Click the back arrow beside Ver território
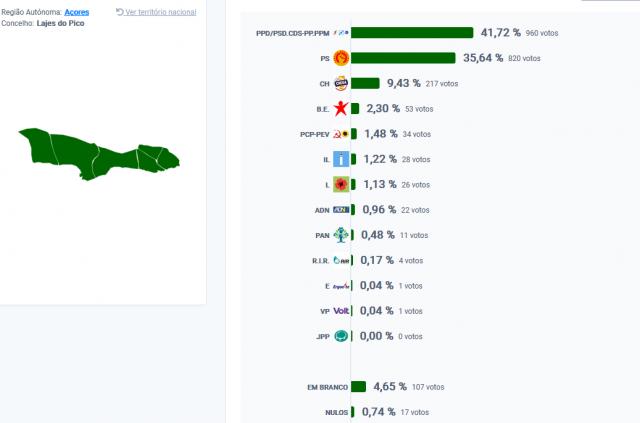The height and width of the screenshot is (423, 640). point(120,12)
